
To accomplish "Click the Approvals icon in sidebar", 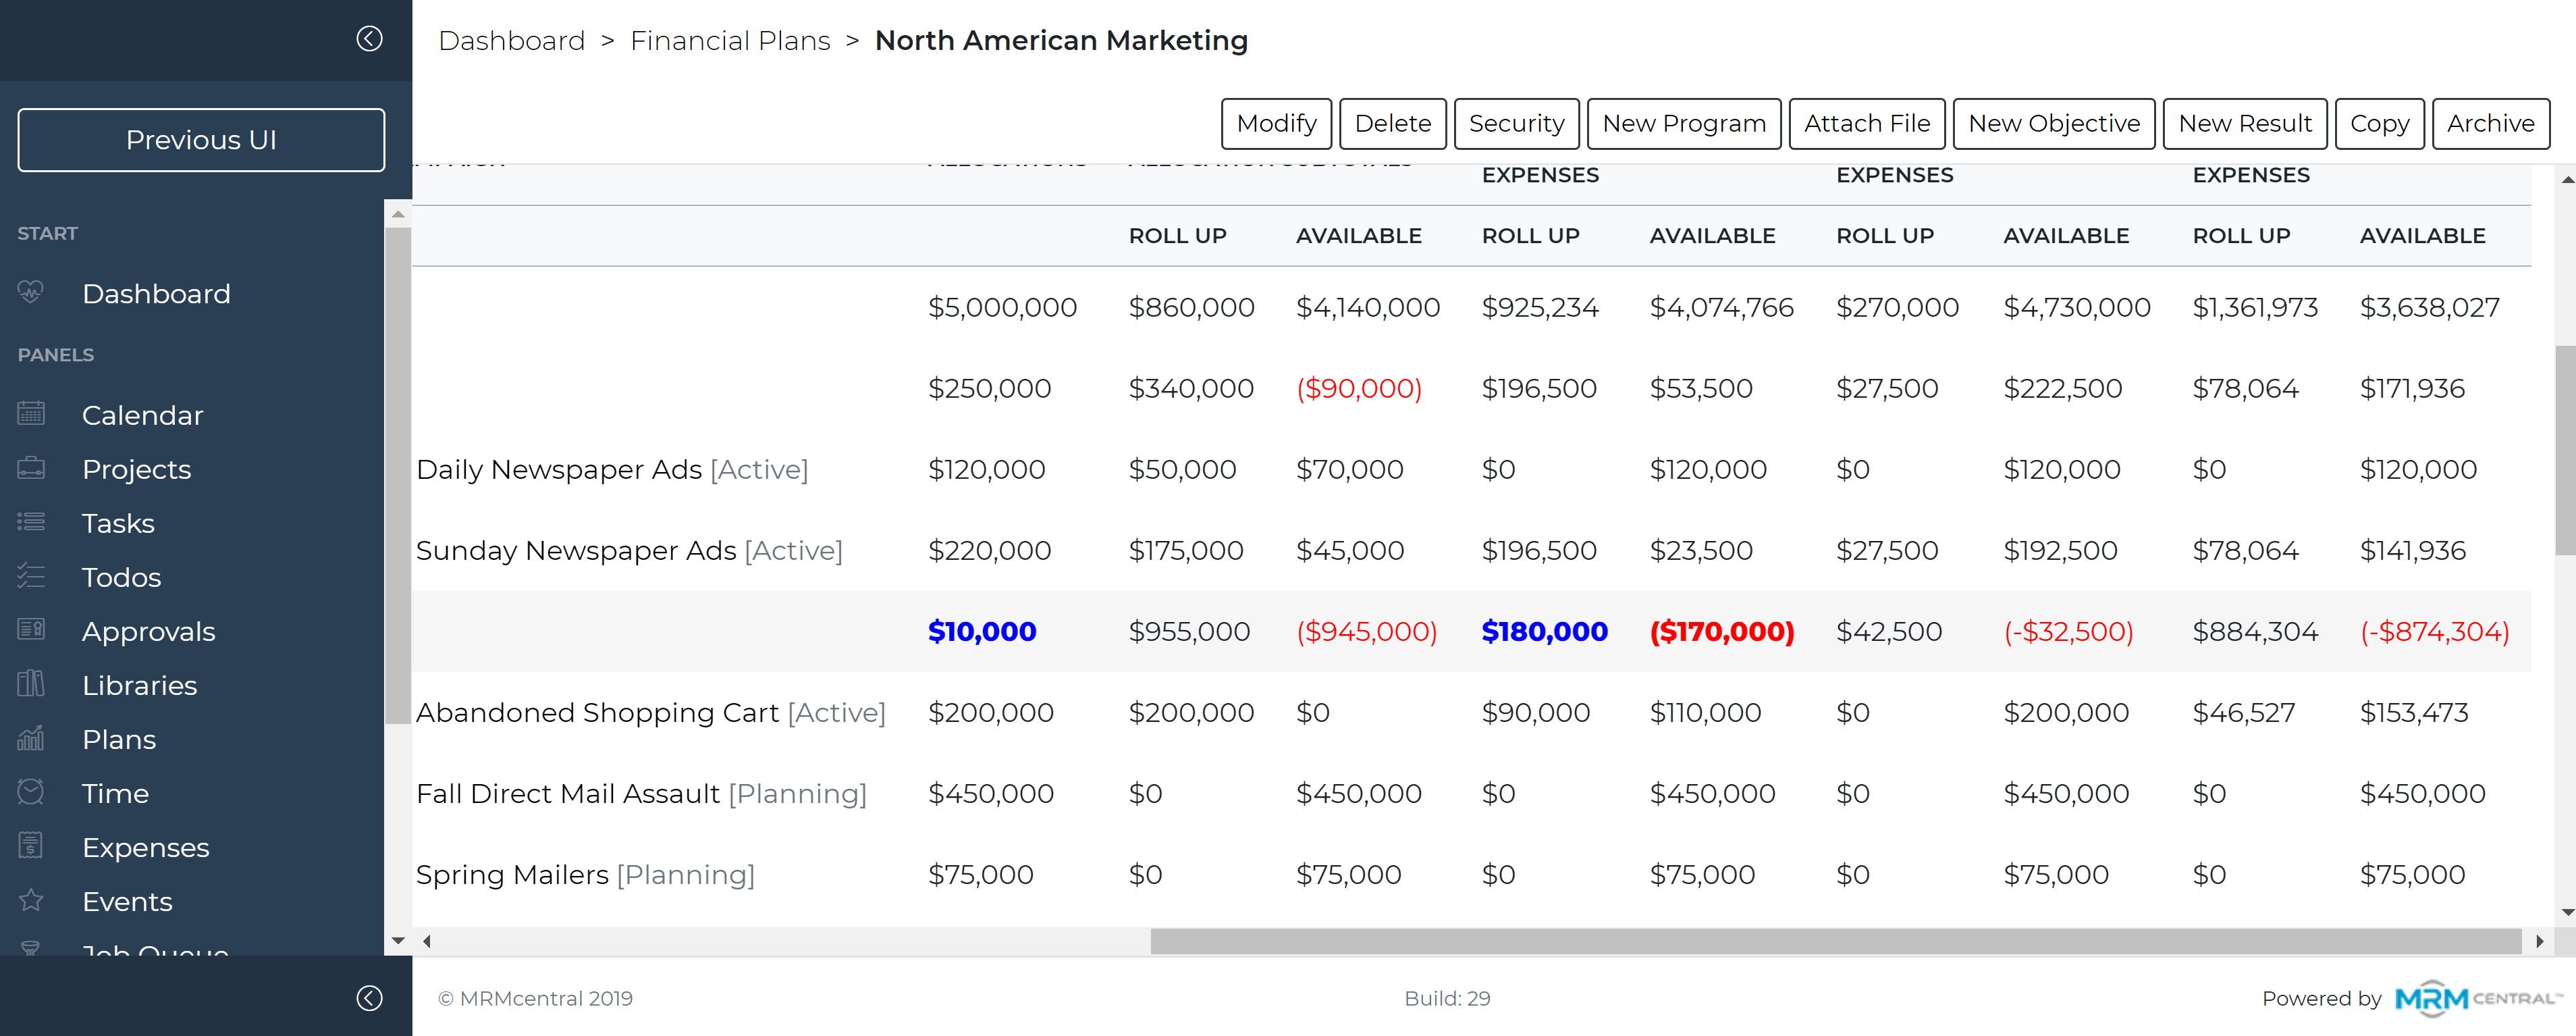I will (x=31, y=630).
